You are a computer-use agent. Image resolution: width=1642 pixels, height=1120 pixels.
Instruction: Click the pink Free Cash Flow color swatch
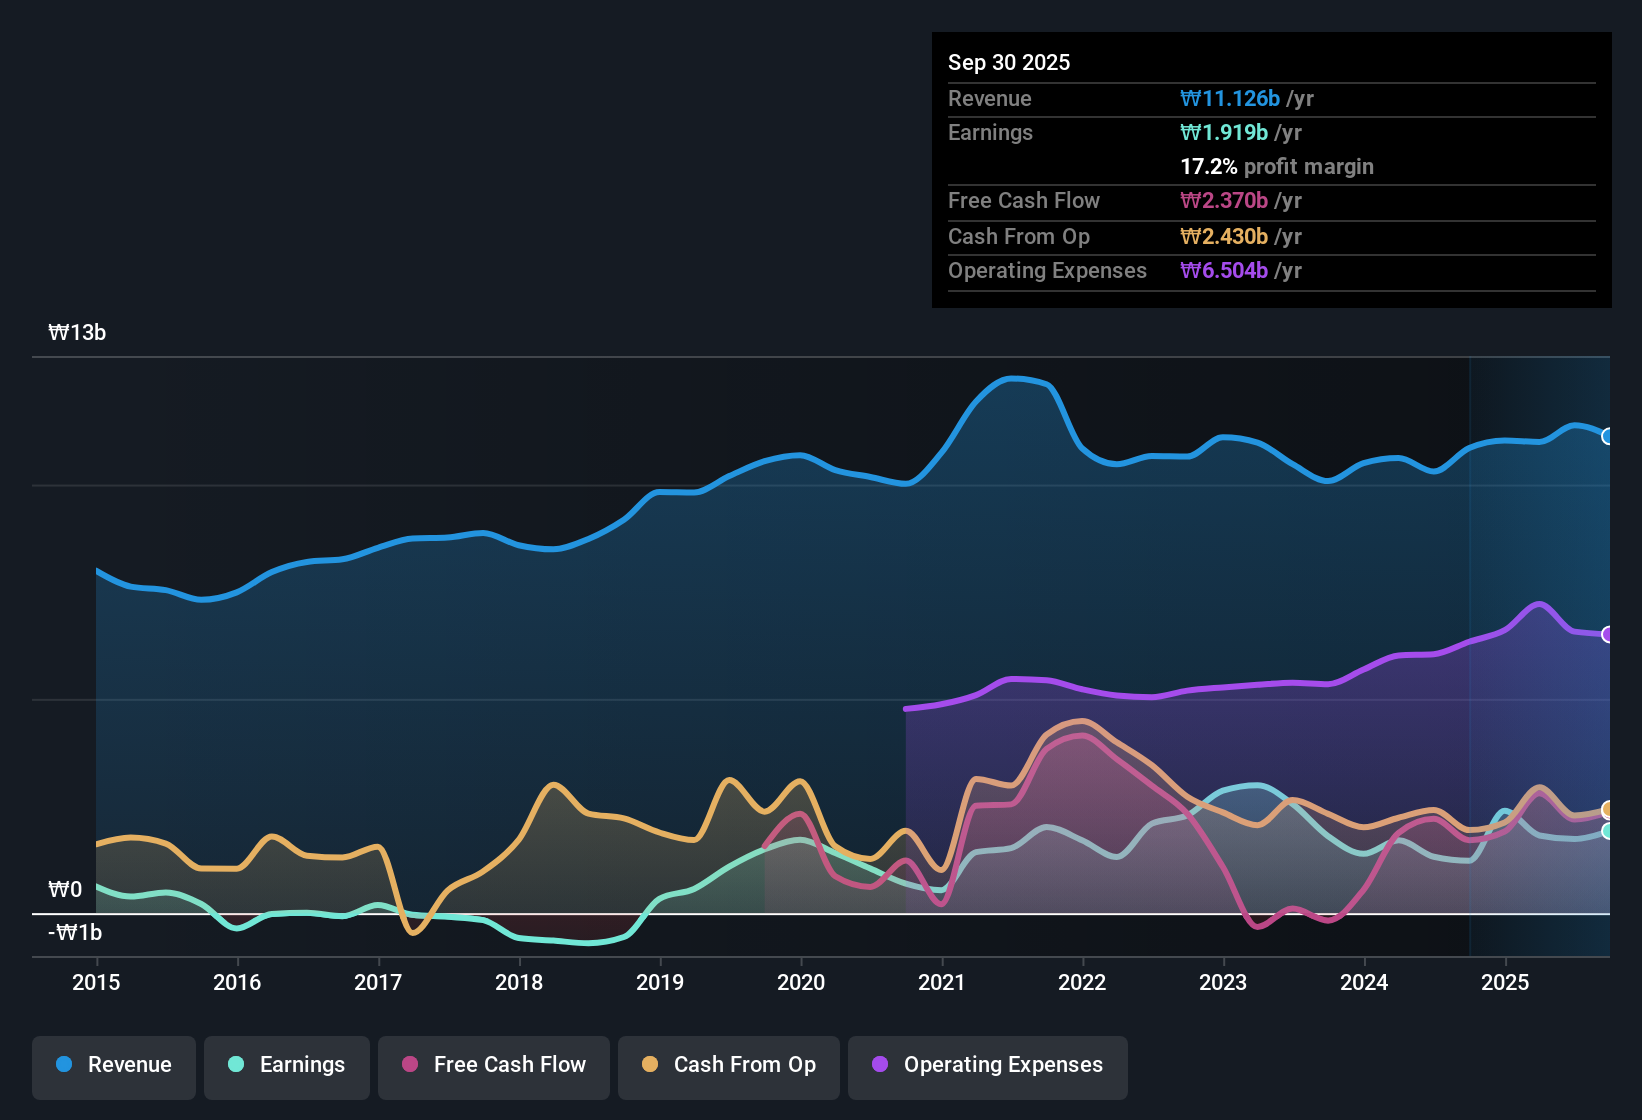[408, 1065]
